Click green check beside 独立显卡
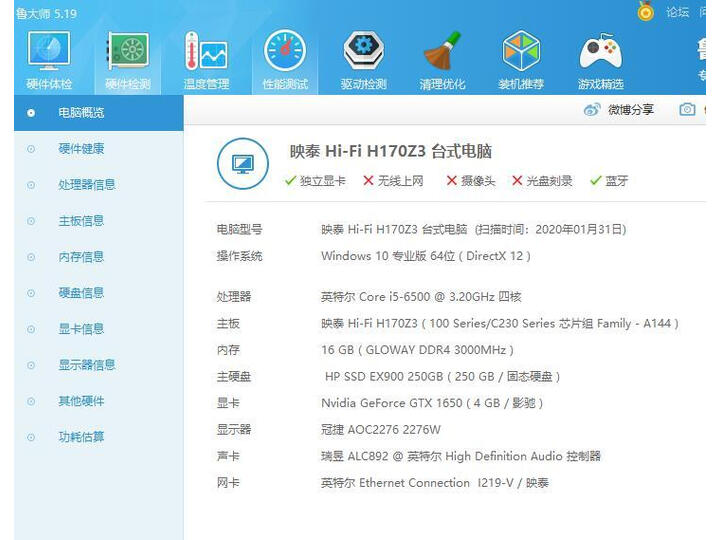720x540 pixels. coord(290,181)
